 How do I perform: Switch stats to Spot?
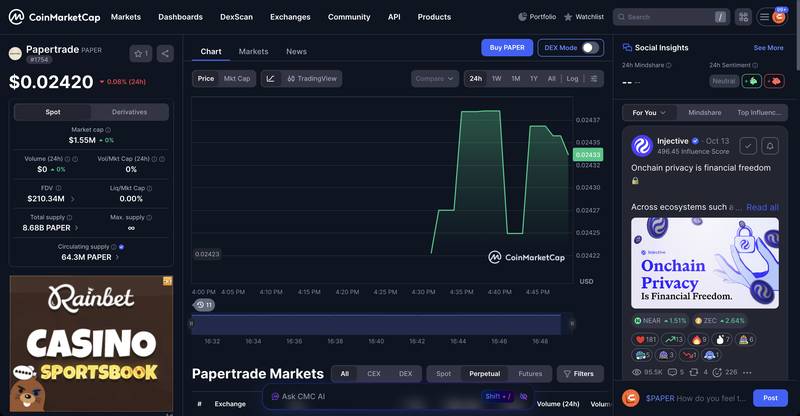click(x=53, y=112)
